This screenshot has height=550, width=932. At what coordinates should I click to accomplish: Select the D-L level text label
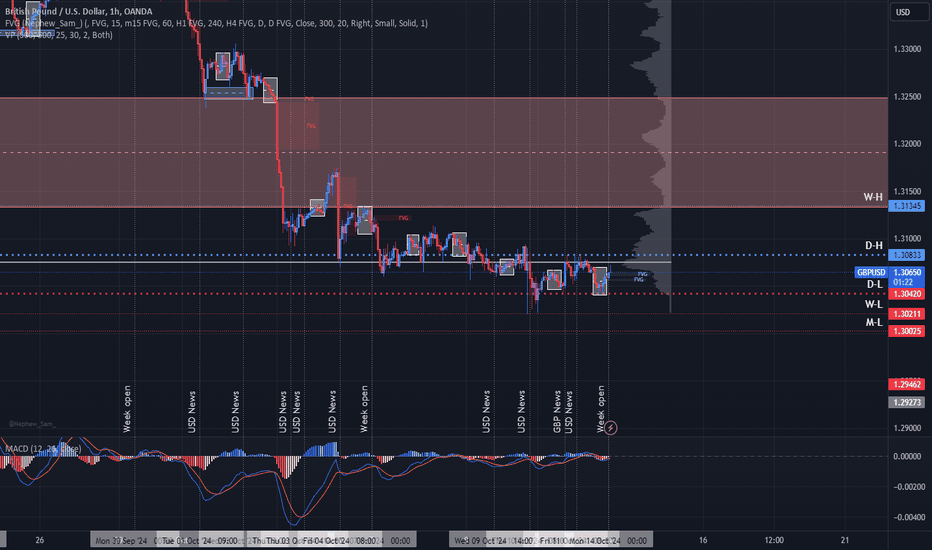(874, 284)
